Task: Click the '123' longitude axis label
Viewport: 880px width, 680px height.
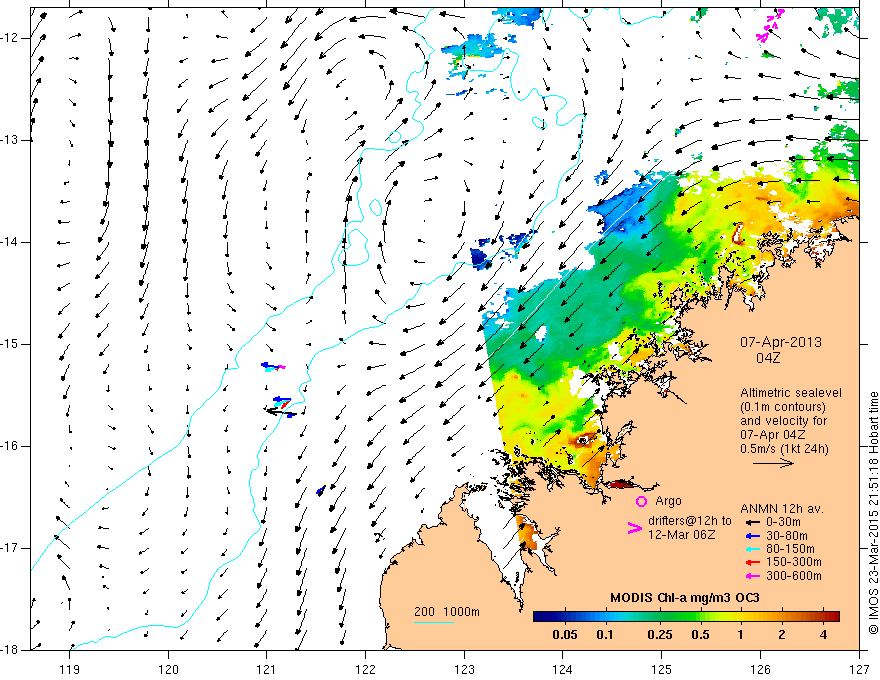Action: point(464,670)
